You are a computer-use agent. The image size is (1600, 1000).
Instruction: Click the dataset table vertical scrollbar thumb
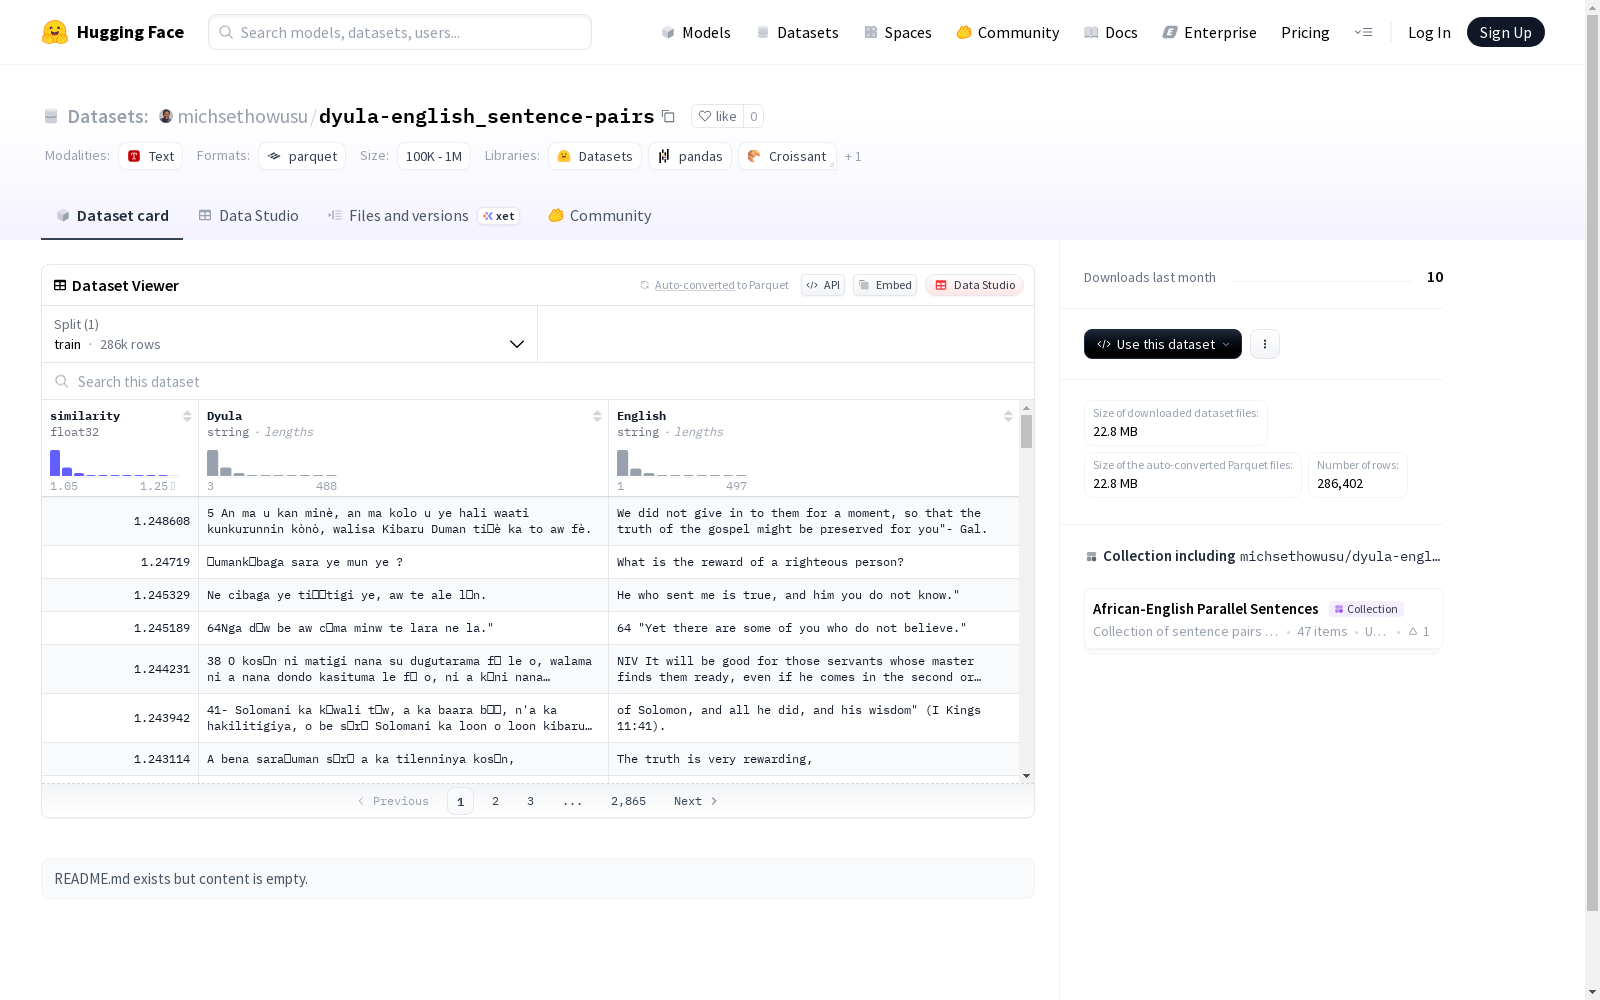(x=1026, y=431)
